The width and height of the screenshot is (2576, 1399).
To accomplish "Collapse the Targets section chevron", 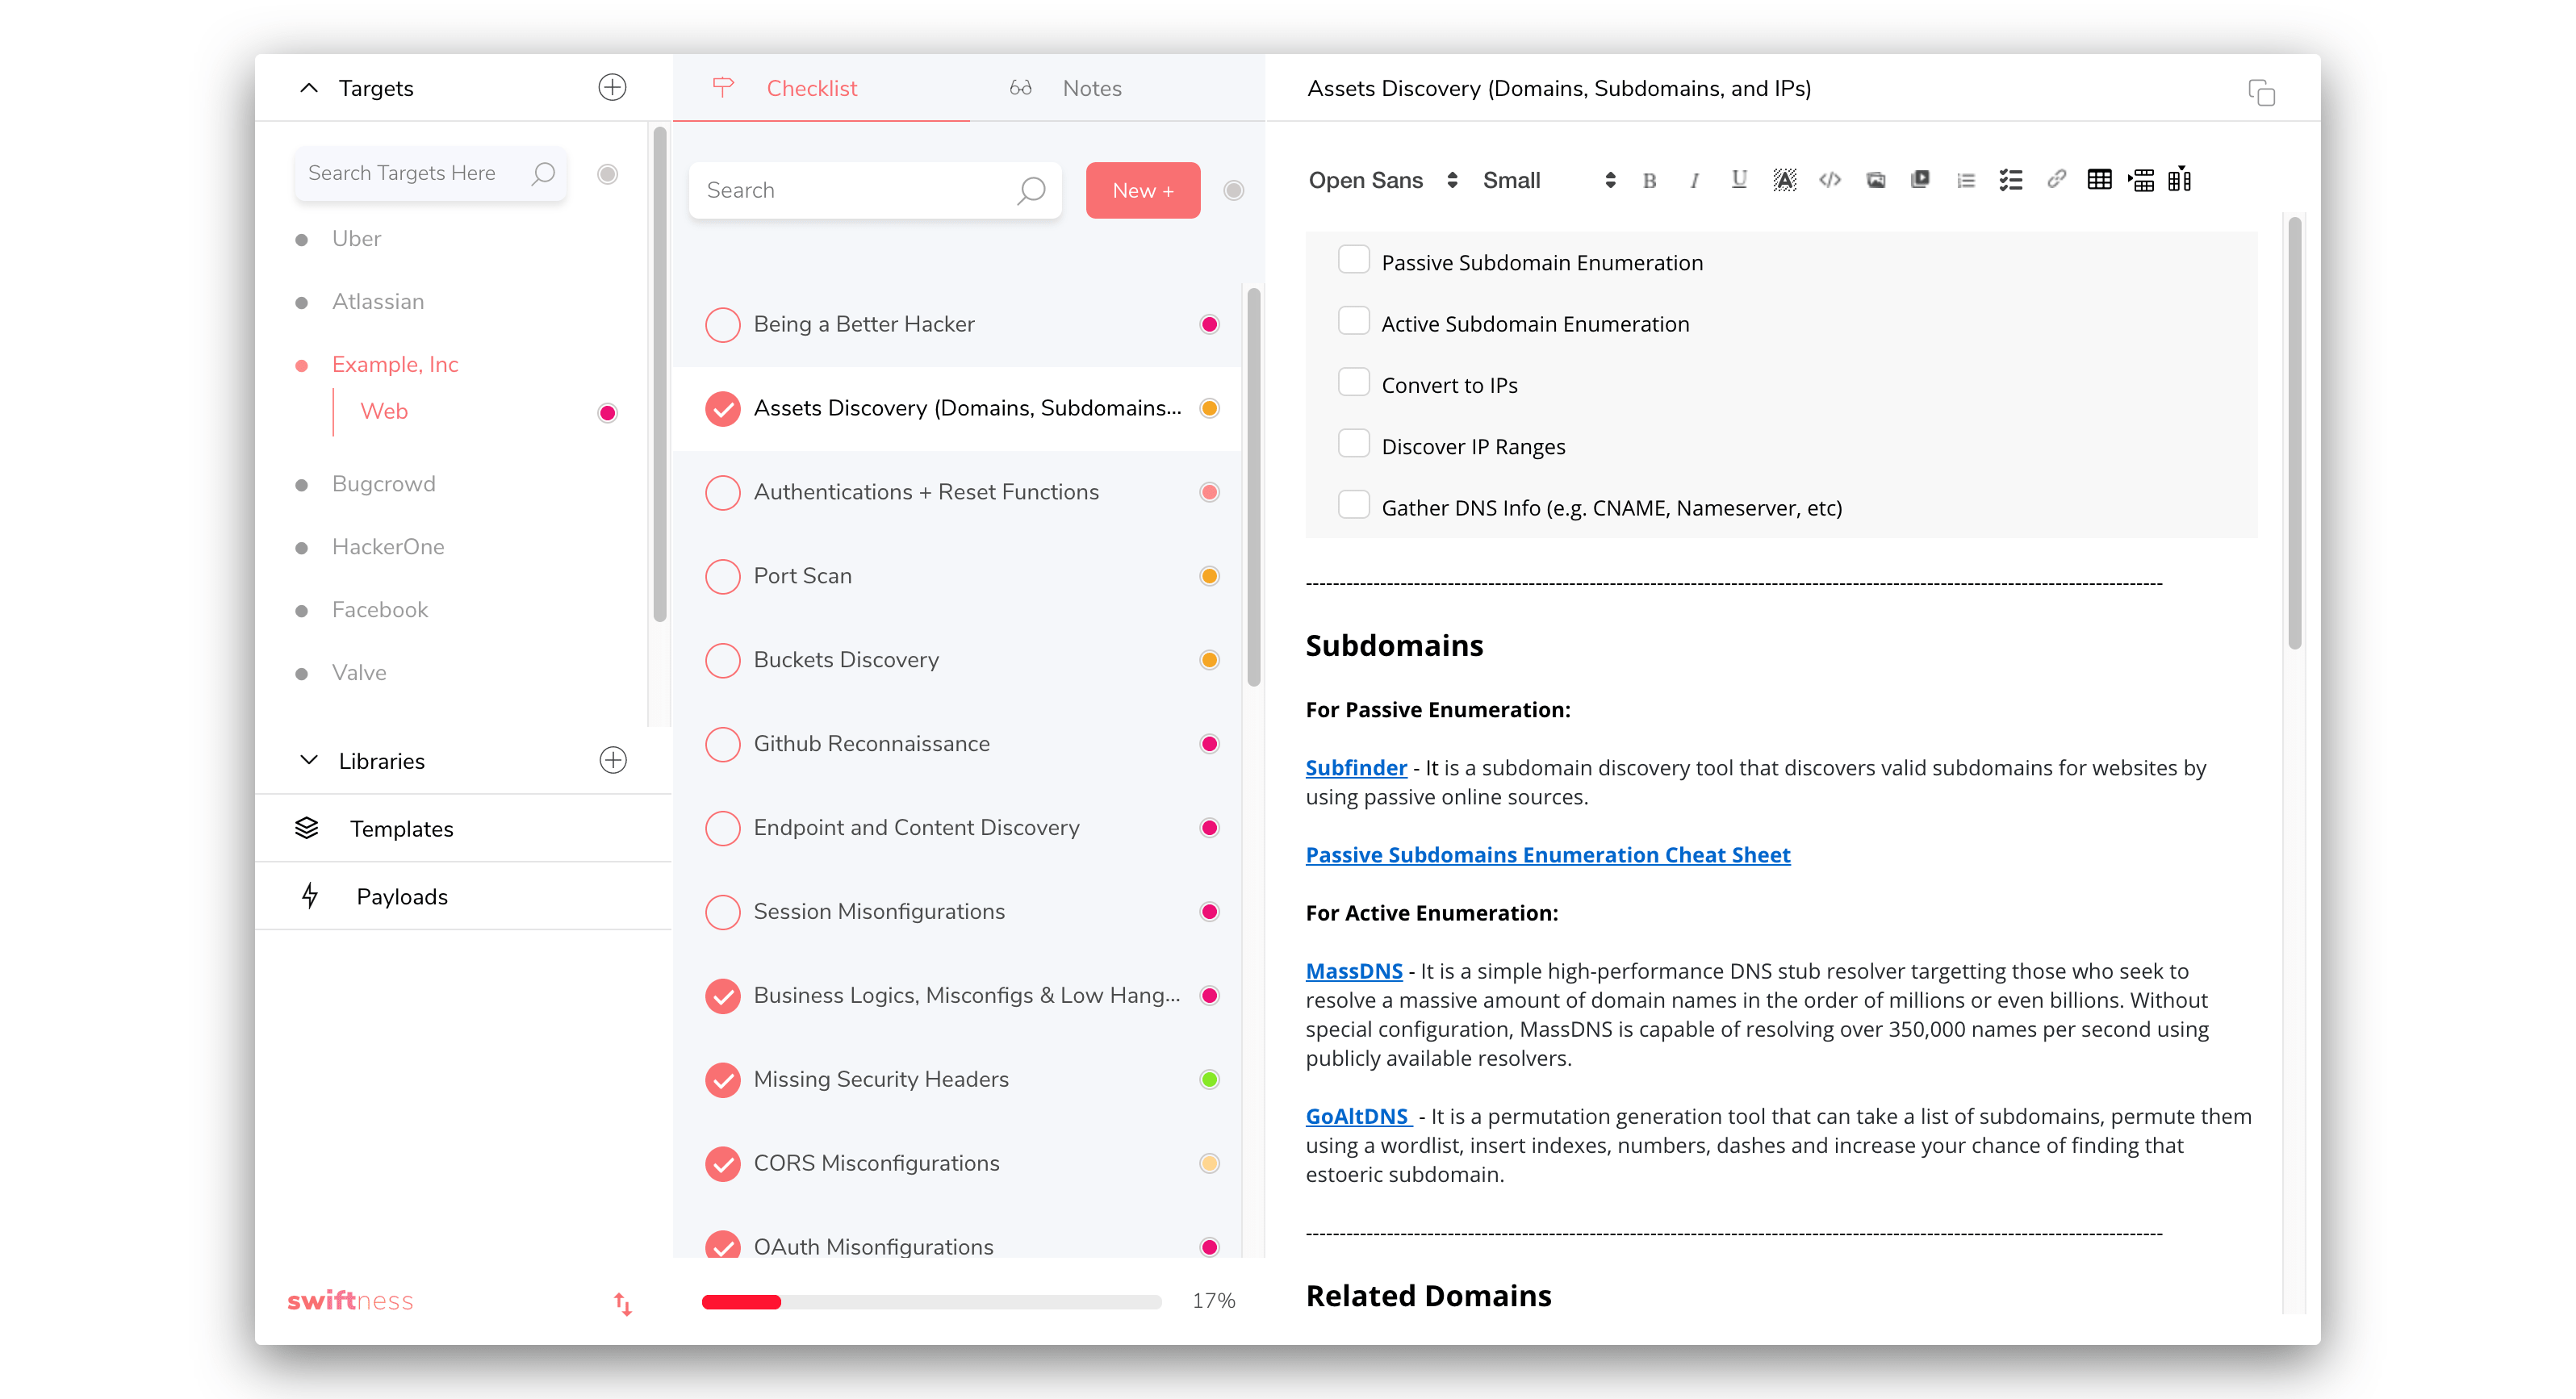I will [x=309, y=88].
